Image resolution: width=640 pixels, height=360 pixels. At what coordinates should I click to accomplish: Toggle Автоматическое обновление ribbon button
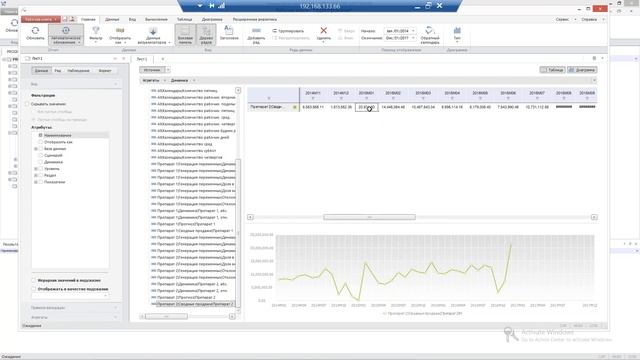pyautogui.click(x=66, y=34)
